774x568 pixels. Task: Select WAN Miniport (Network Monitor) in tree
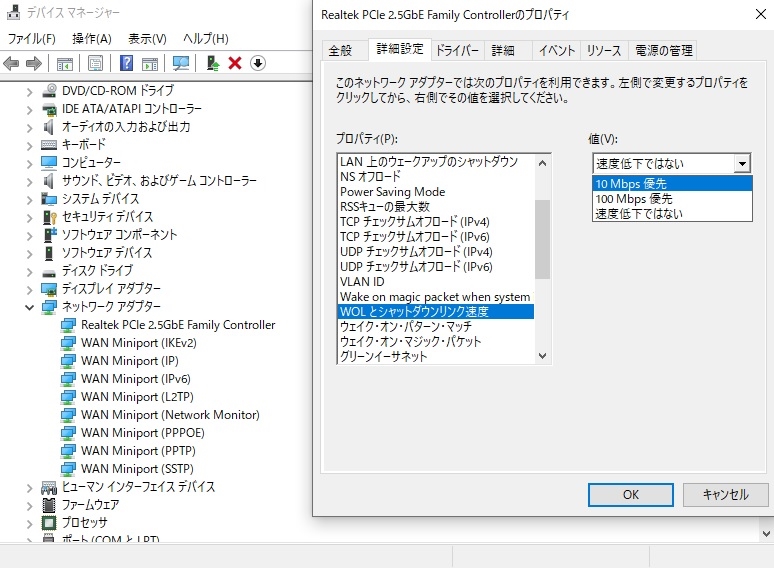pos(170,415)
